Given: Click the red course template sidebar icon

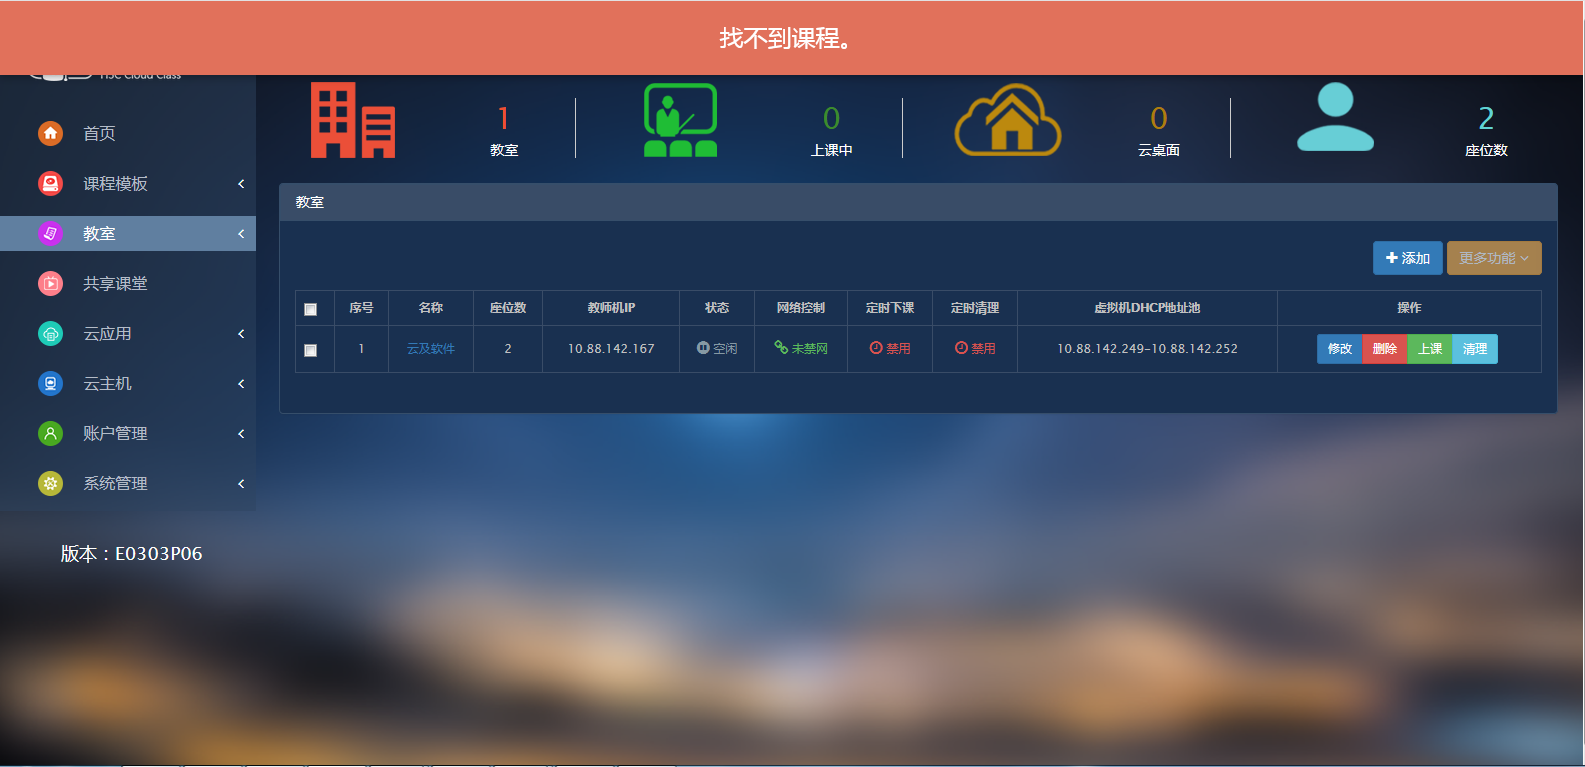Looking at the screenshot, I should [x=50, y=183].
